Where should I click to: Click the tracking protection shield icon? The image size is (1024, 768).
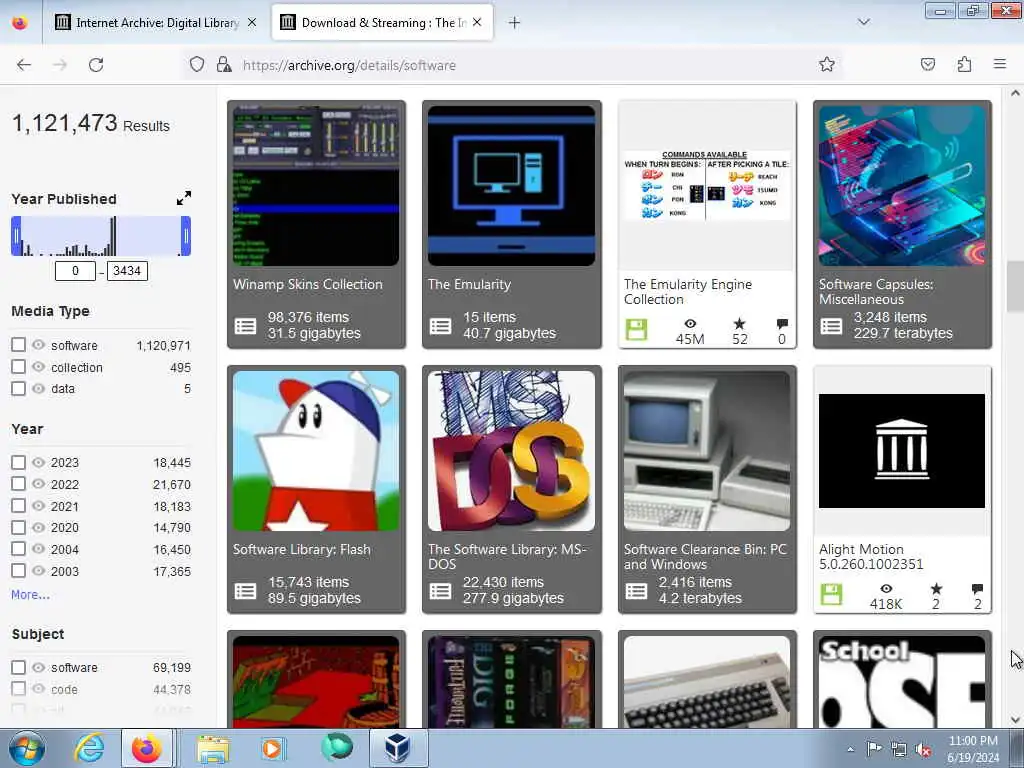197,65
